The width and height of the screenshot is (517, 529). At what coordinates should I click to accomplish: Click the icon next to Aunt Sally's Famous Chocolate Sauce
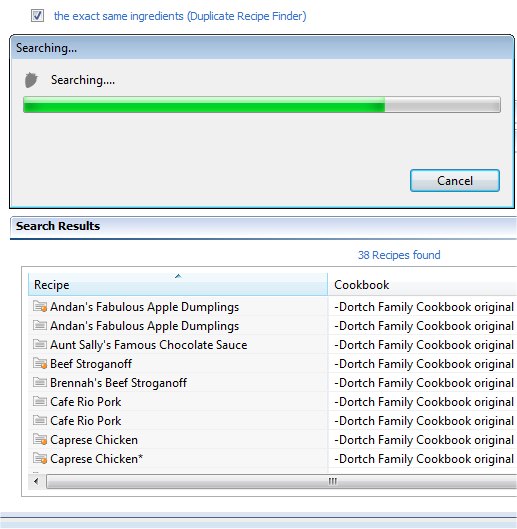click(40, 344)
